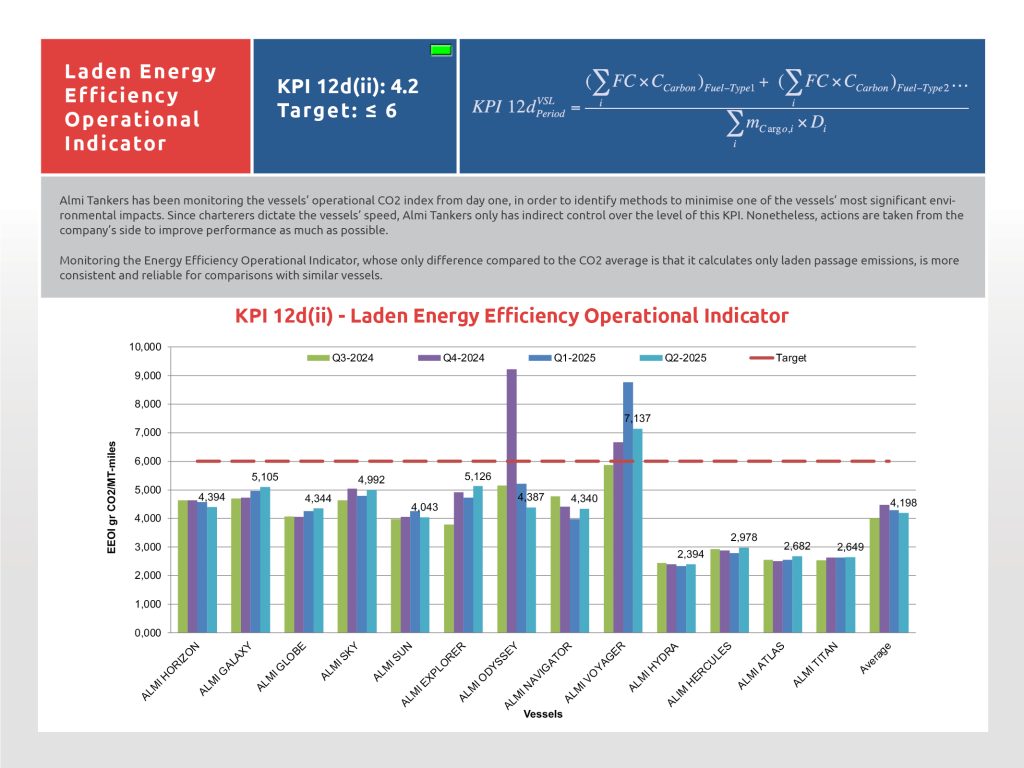Click the "Laden Energy Efficiency Operational Indicator" red header

[x=140, y=107]
